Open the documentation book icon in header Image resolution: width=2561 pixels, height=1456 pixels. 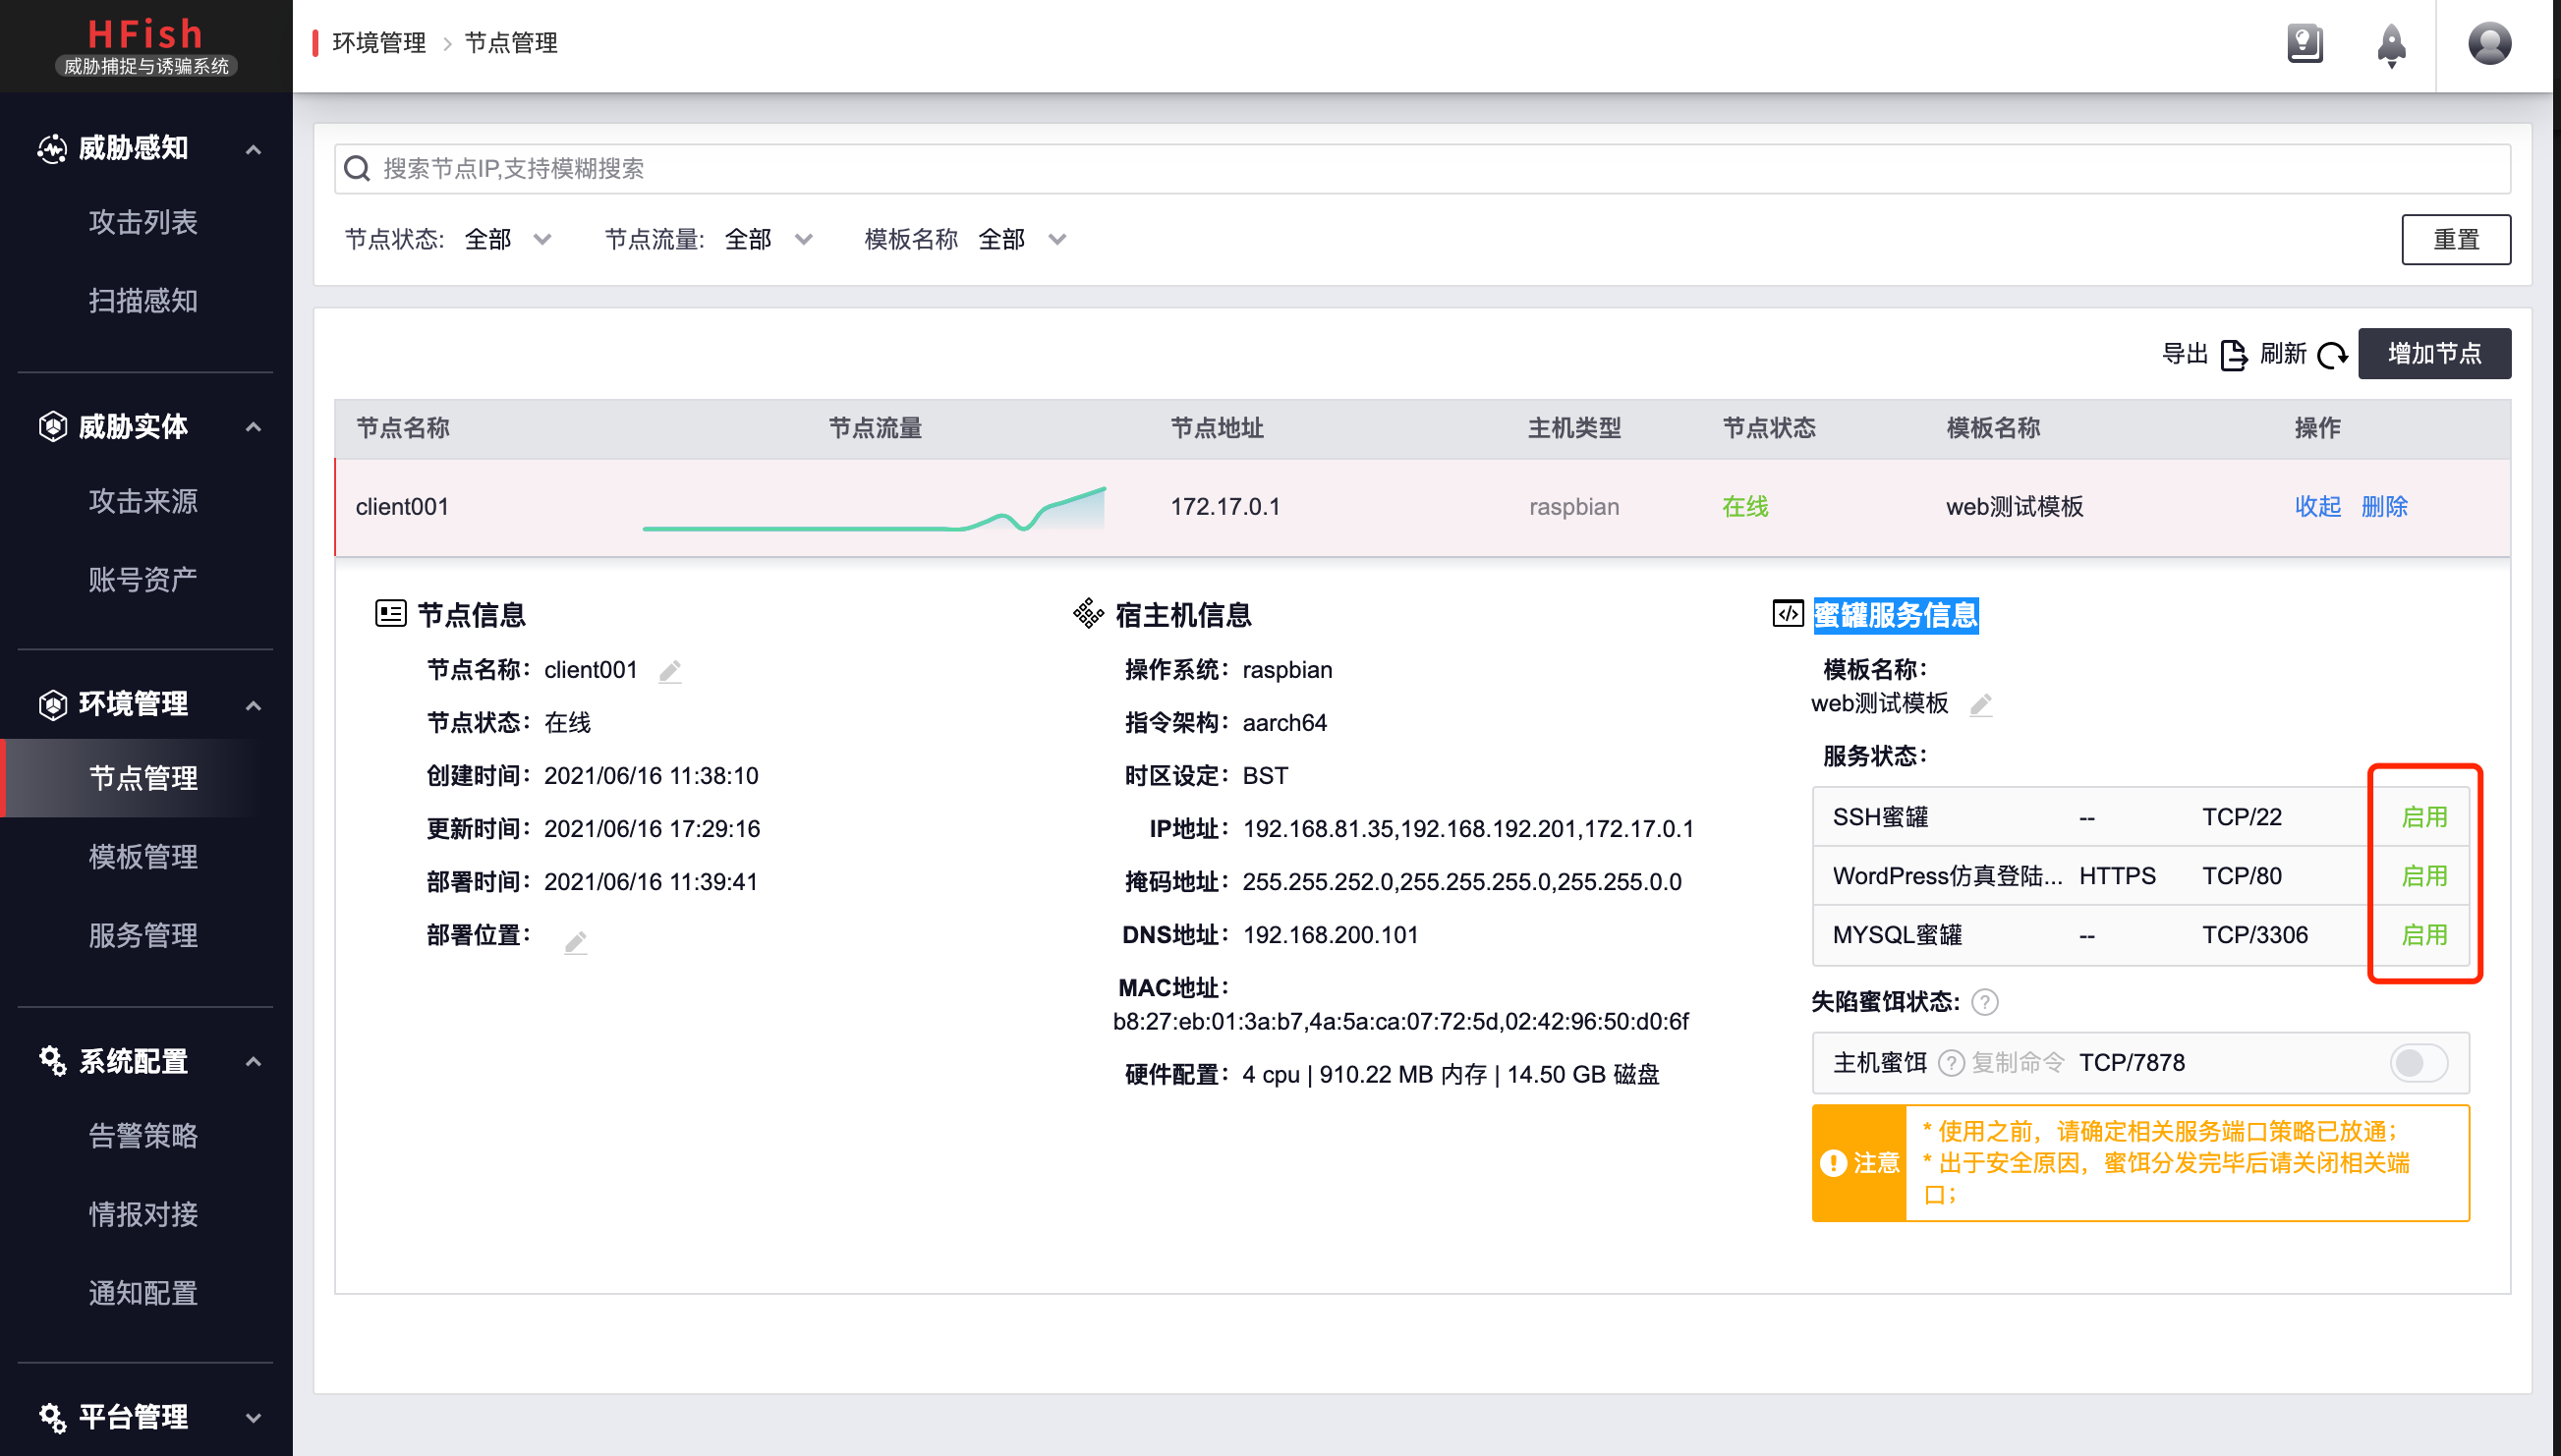tap(2304, 43)
